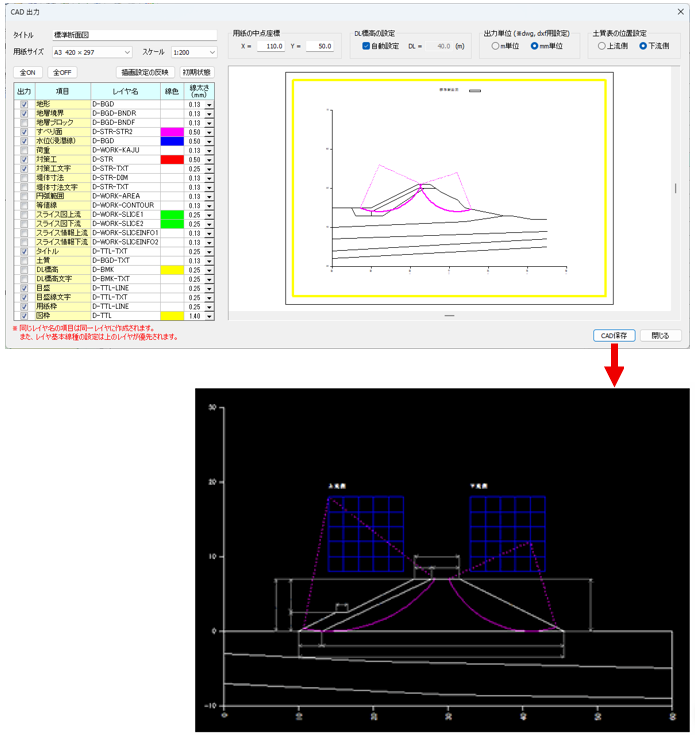Save drawing with CAD保存 button
695x735 pixels.
[x=614, y=336]
